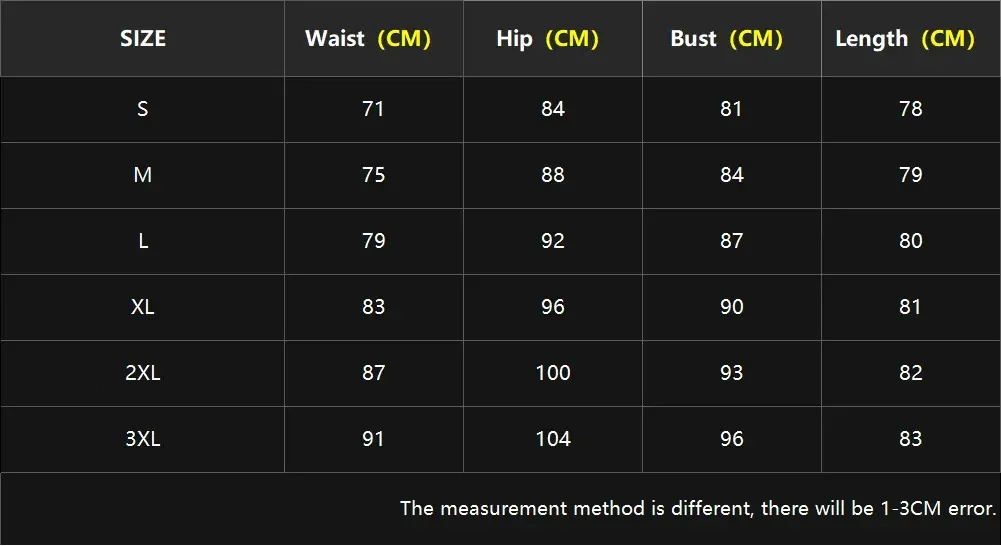Select the 2XL size label
This screenshot has height=546, width=1001.
142,373
